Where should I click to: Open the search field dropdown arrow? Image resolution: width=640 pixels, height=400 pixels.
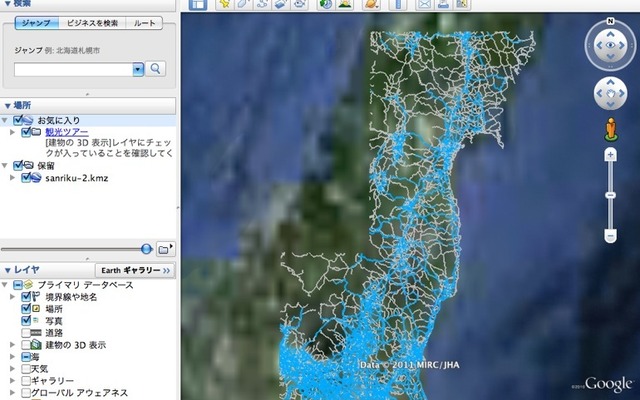[138, 69]
